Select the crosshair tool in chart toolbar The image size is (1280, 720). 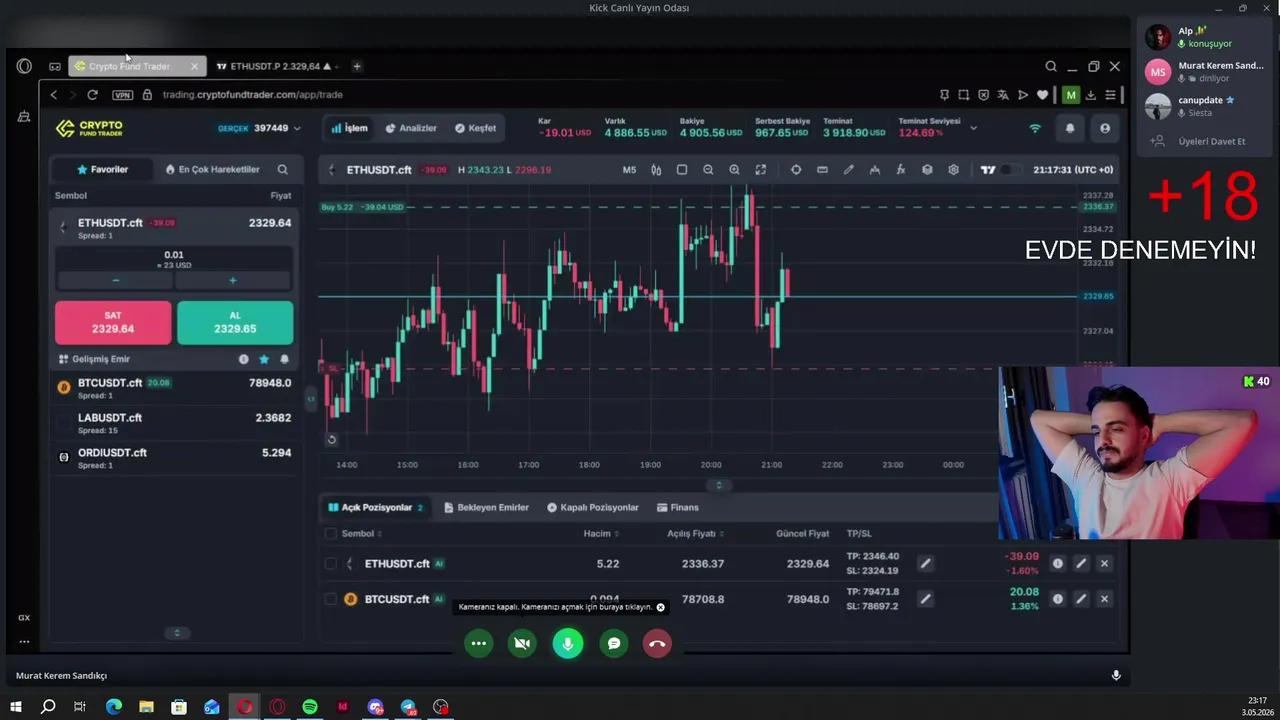point(796,170)
